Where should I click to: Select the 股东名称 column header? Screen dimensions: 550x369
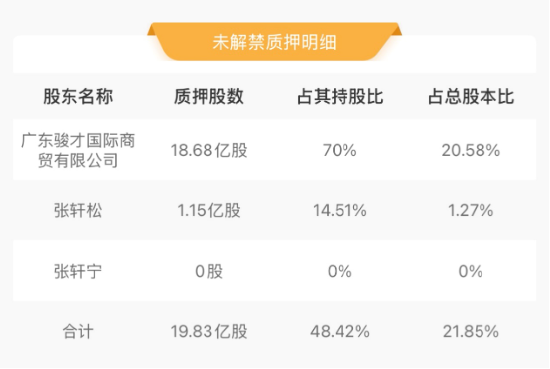click(x=78, y=96)
